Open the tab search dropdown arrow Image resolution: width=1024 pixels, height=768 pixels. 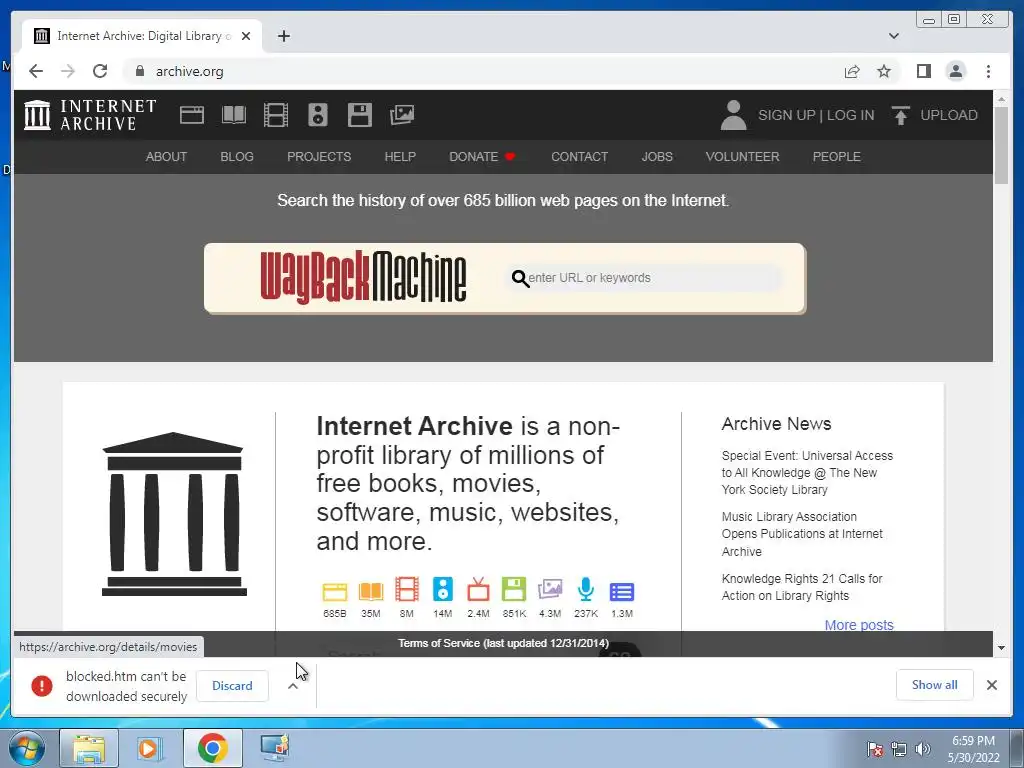coord(893,36)
